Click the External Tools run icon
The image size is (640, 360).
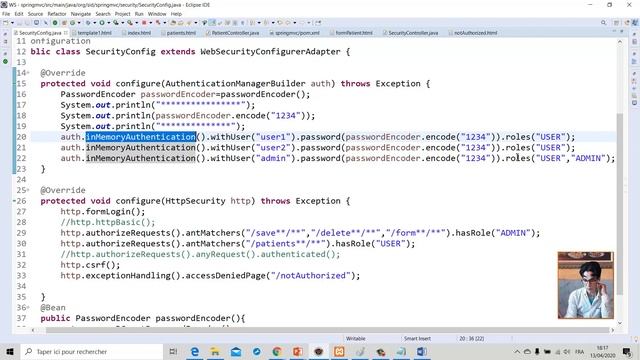tap(130, 22)
